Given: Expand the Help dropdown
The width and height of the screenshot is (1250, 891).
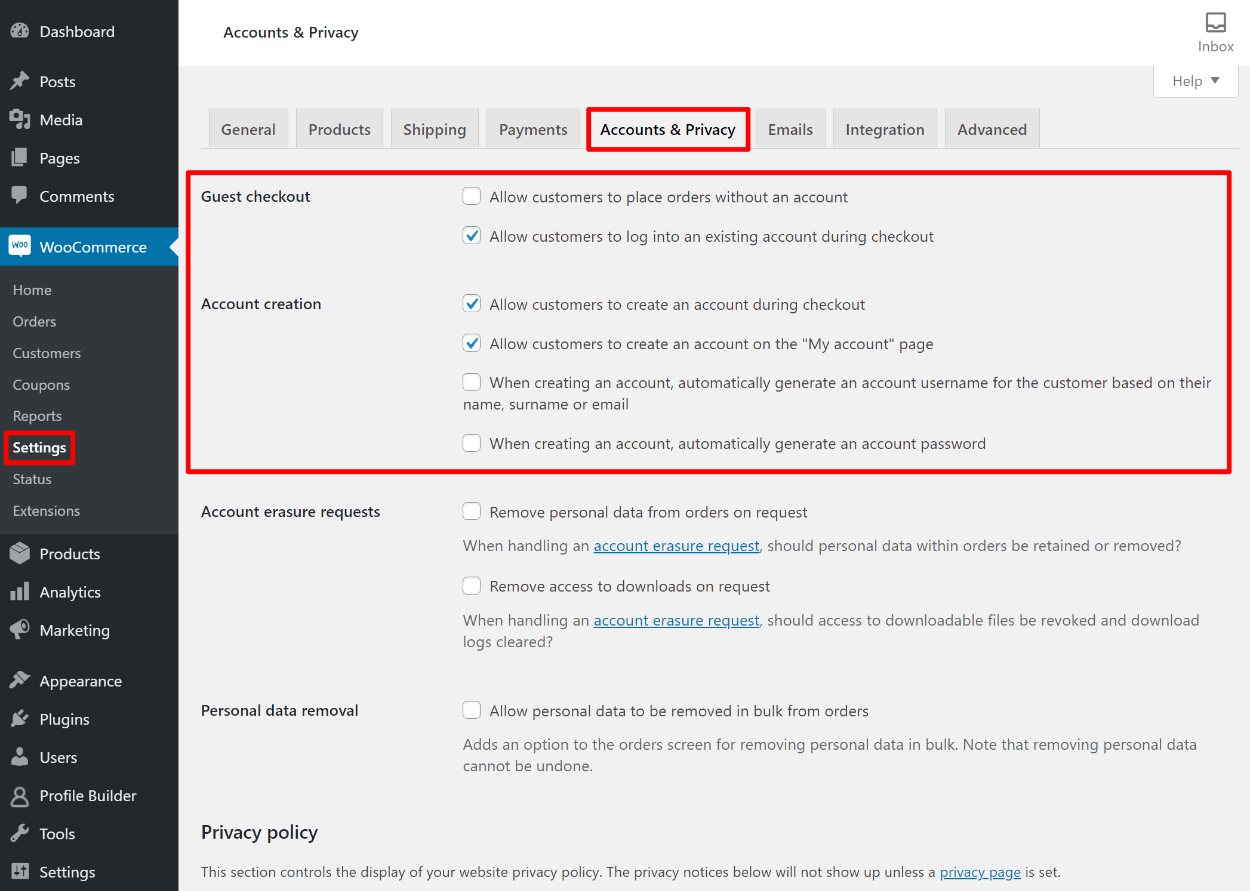Looking at the screenshot, I should (x=1195, y=81).
